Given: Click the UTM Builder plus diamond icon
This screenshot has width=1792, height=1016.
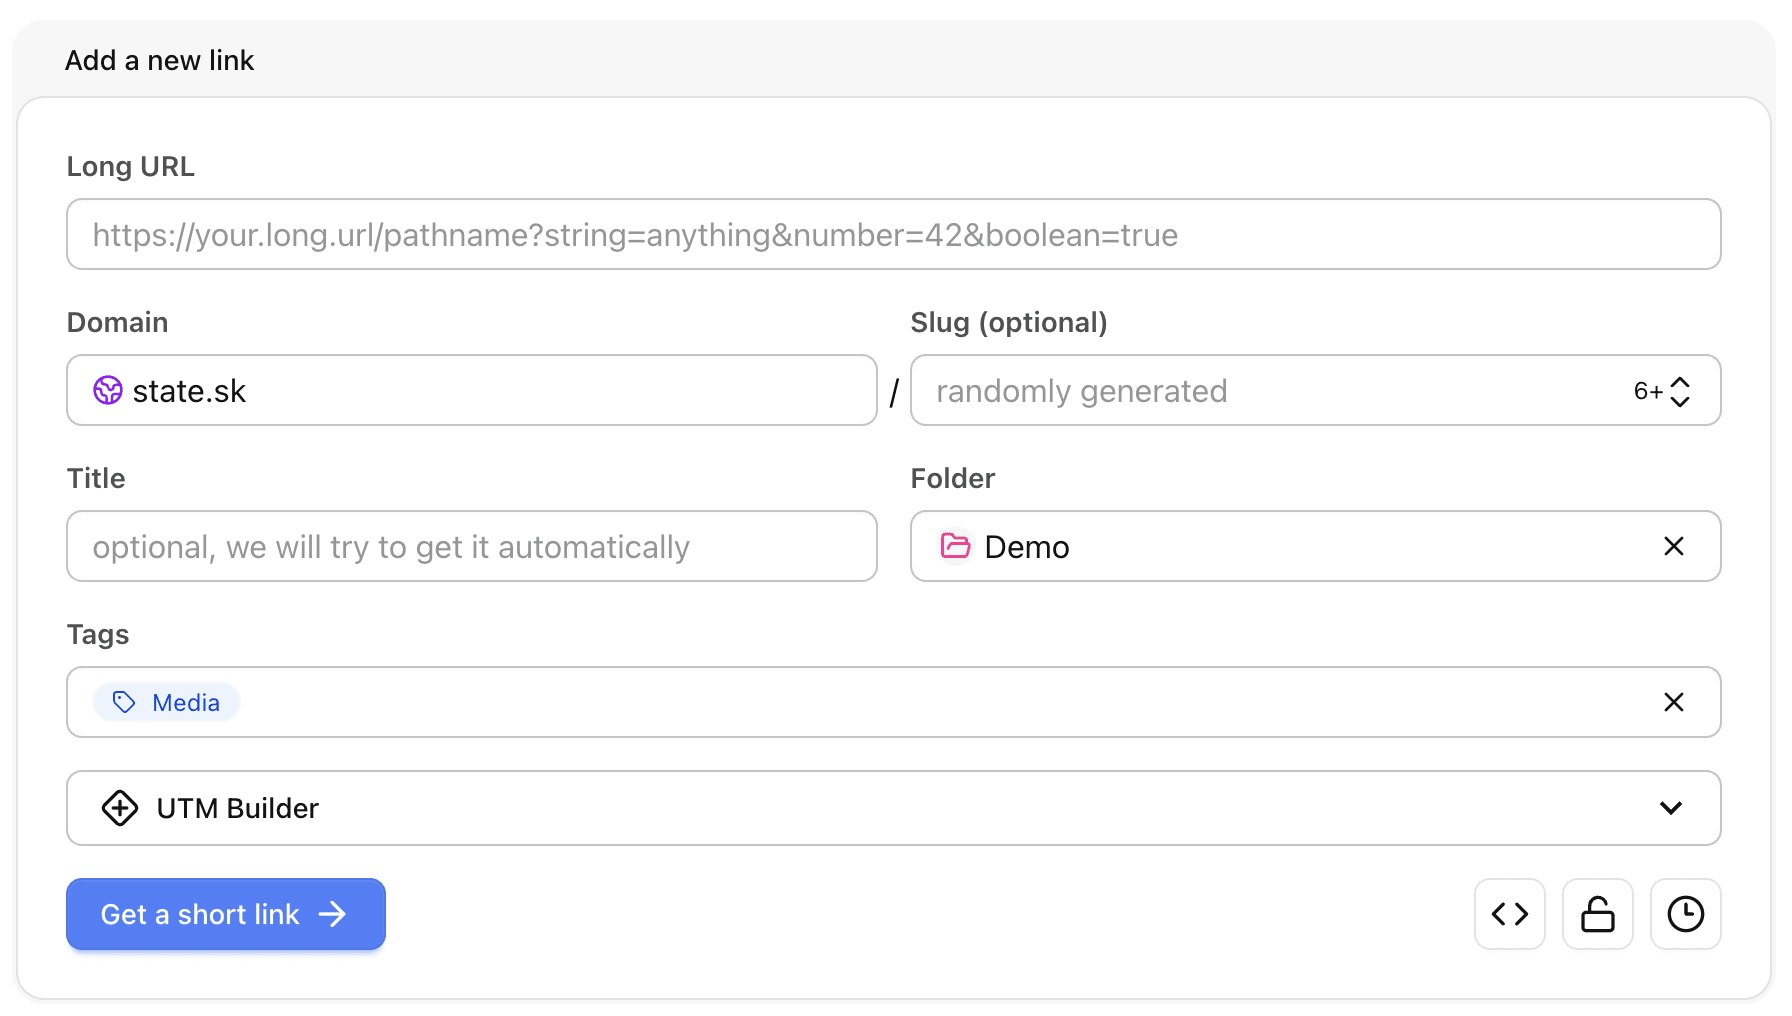Looking at the screenshot, I should click(x=120, y=808).
